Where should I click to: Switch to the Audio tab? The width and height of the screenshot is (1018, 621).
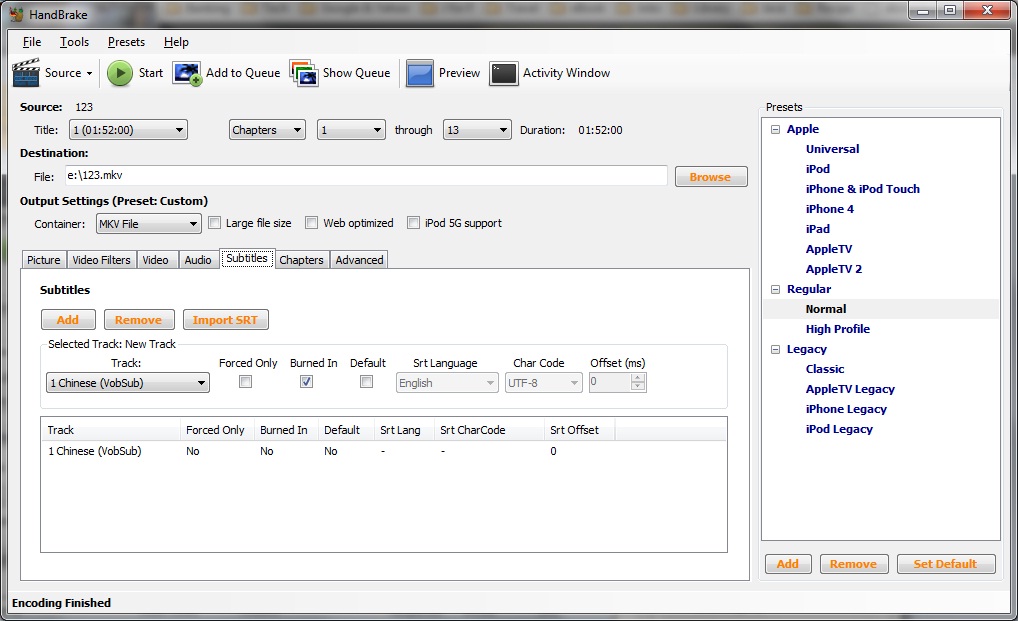[198, 260]
